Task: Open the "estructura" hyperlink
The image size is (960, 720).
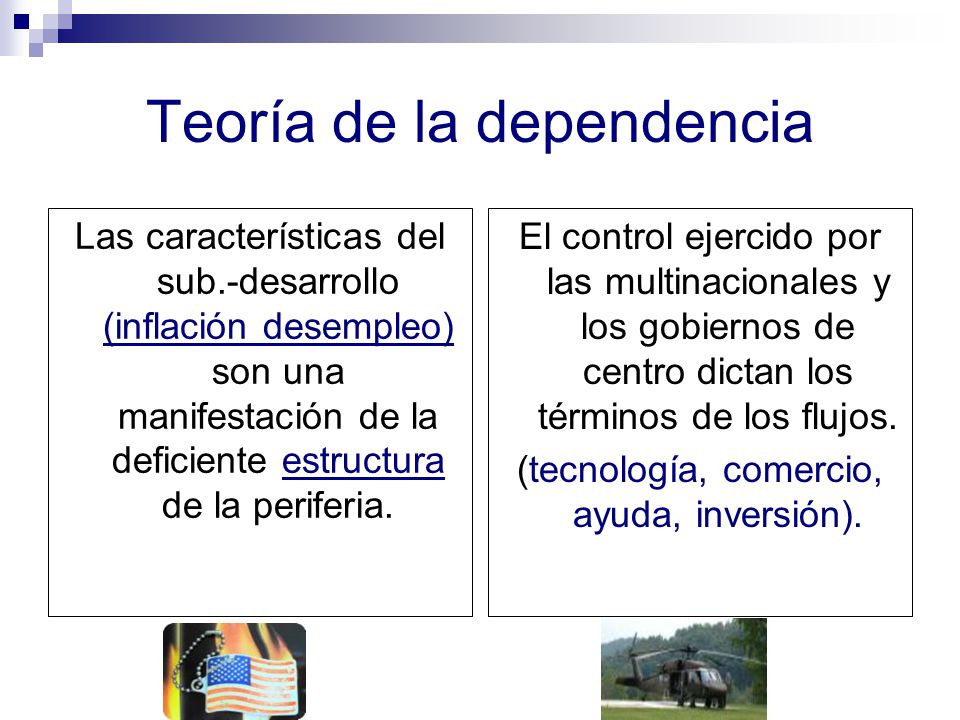Action: 363,461
